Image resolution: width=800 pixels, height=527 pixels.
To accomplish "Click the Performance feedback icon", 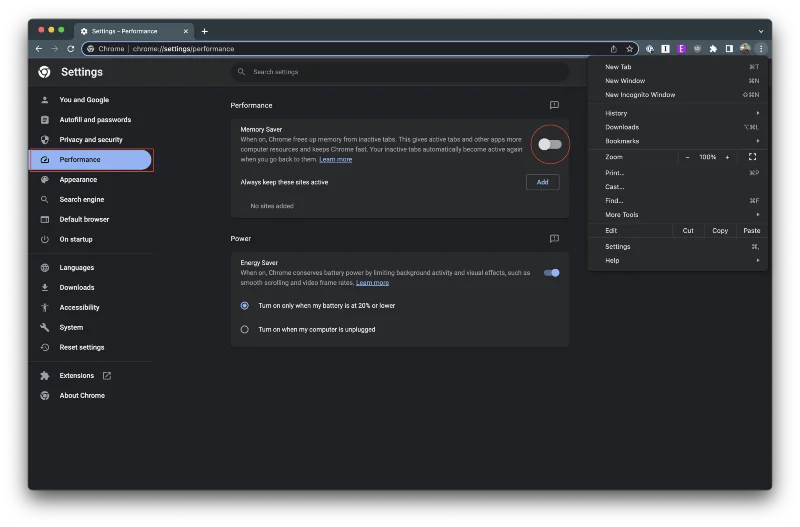I will click(554, 105).
